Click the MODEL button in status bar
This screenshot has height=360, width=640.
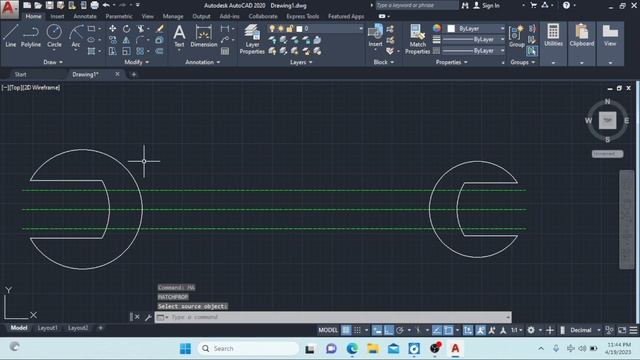(328, 330)
